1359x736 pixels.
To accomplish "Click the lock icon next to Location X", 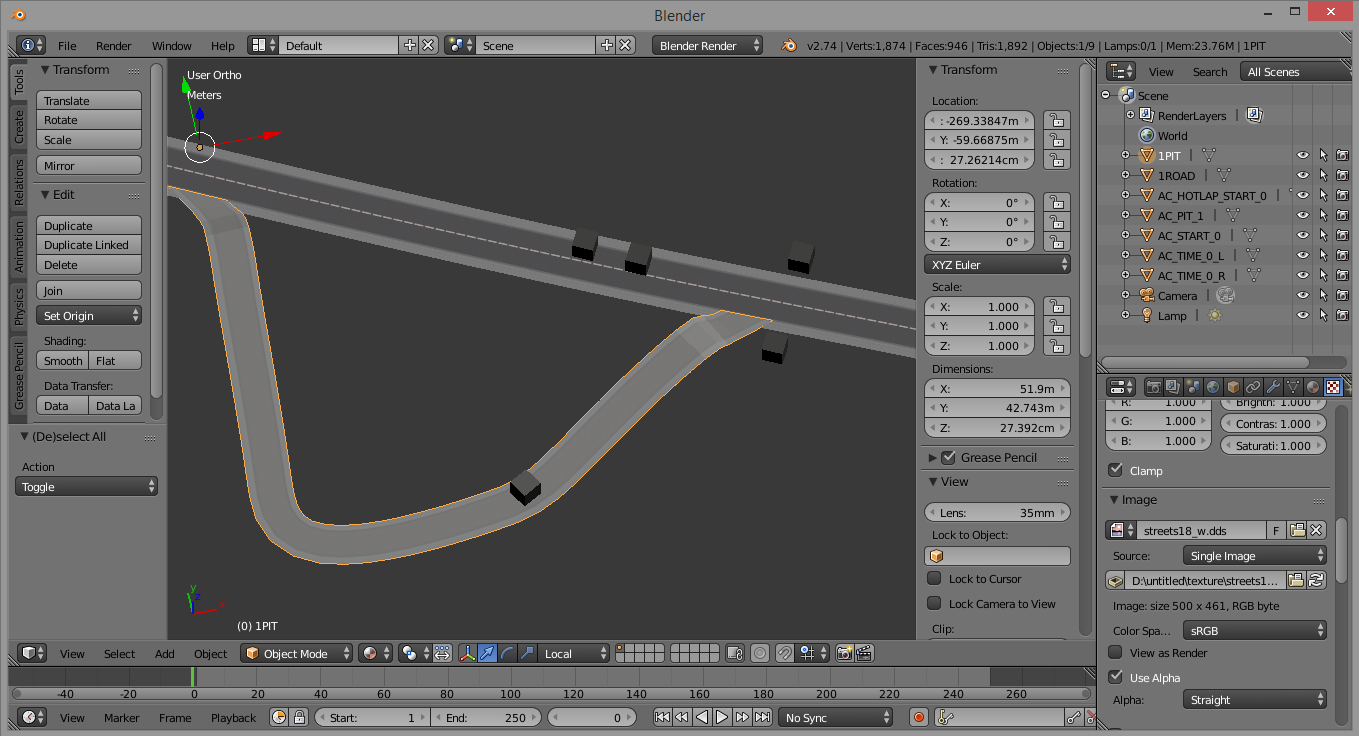I will pyautogui.click(x=1056, y=120).
